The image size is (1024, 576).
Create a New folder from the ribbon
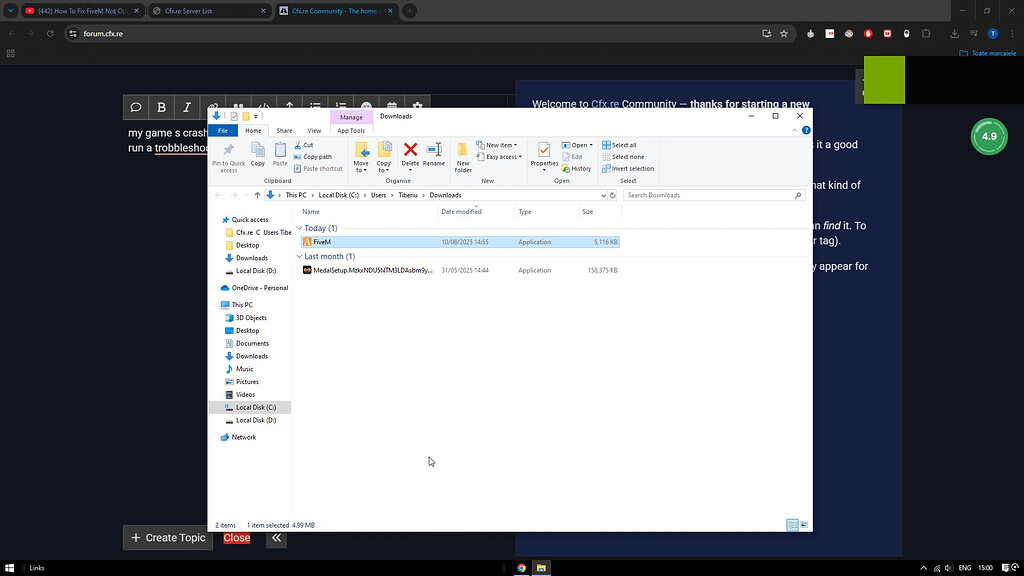[463, 155]
